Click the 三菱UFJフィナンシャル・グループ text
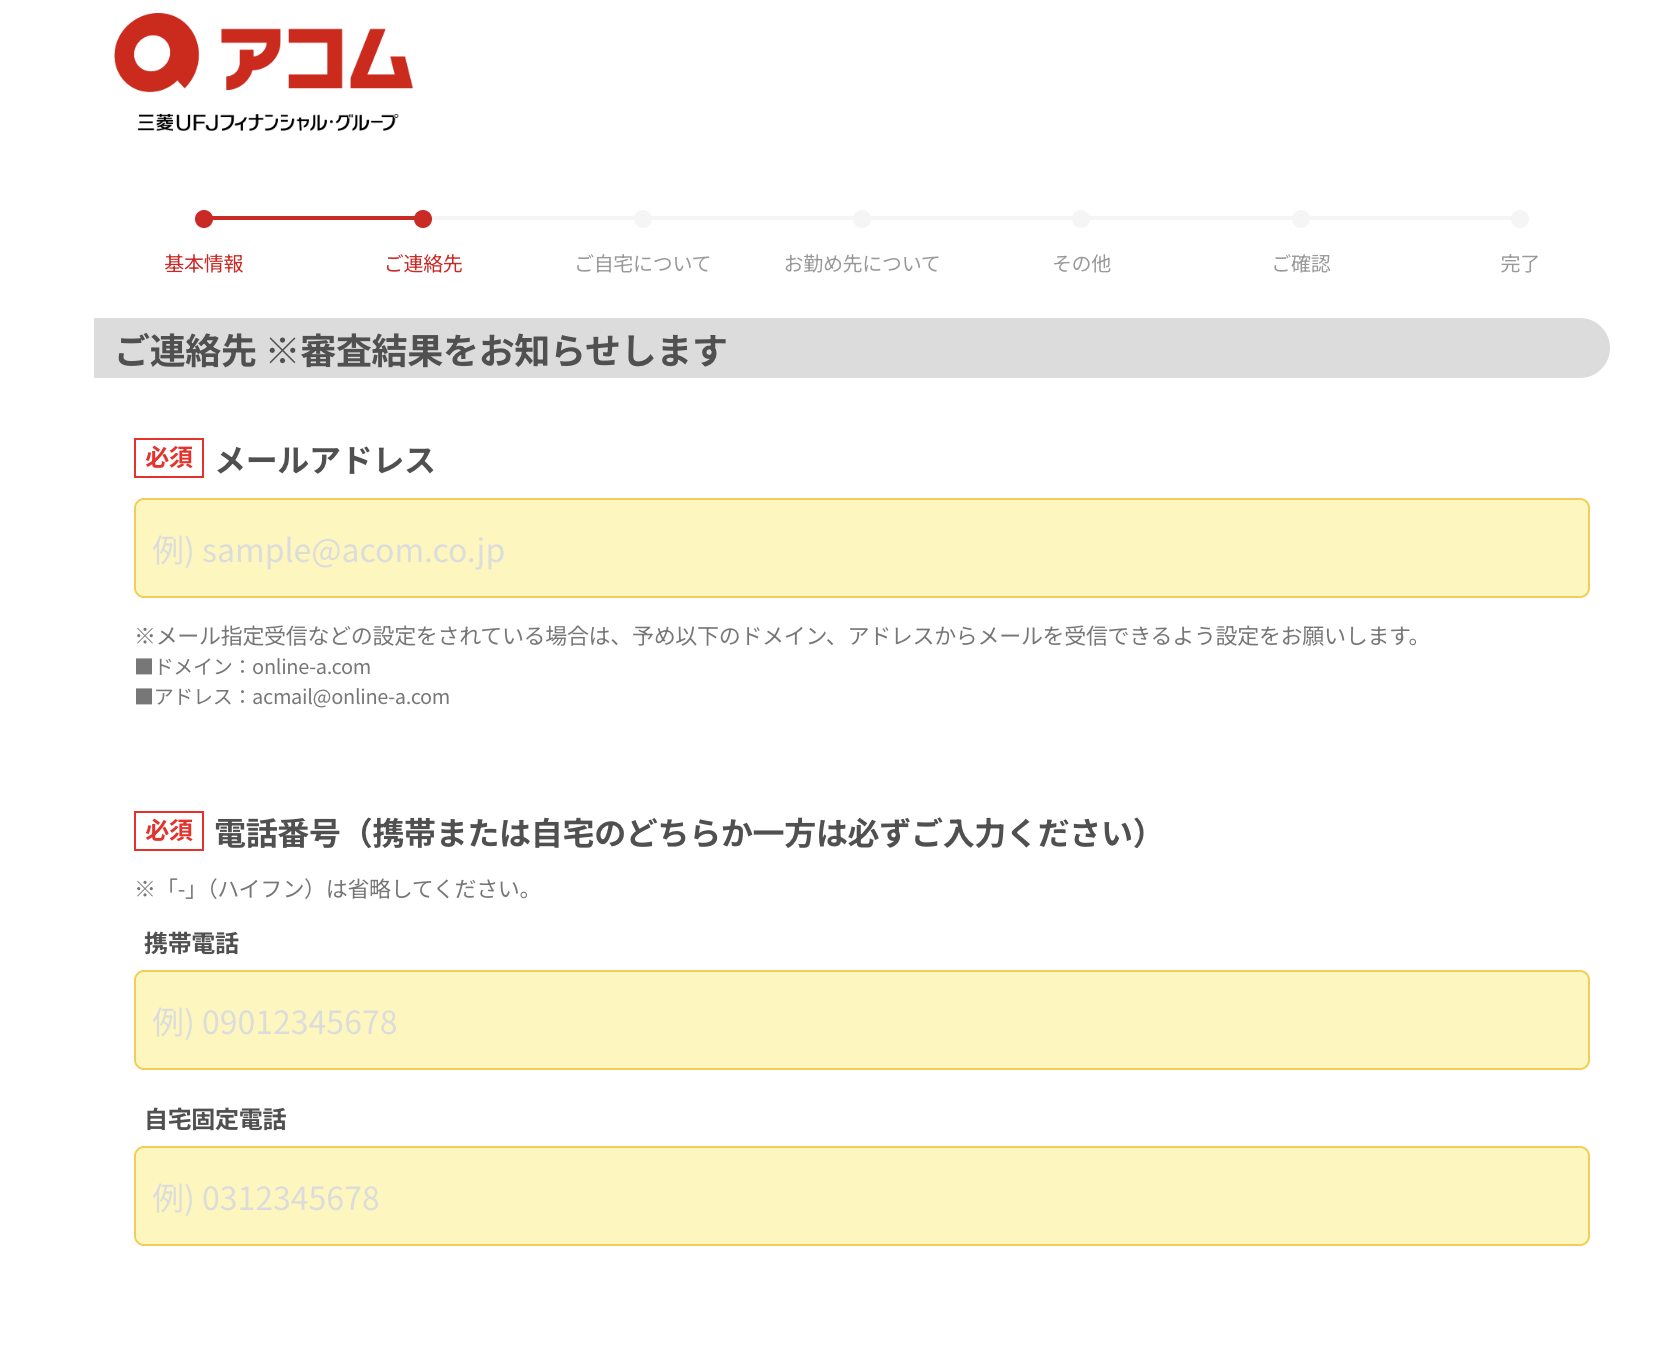The width and height of the screenshot is (1676, 1348). (267, 122)
